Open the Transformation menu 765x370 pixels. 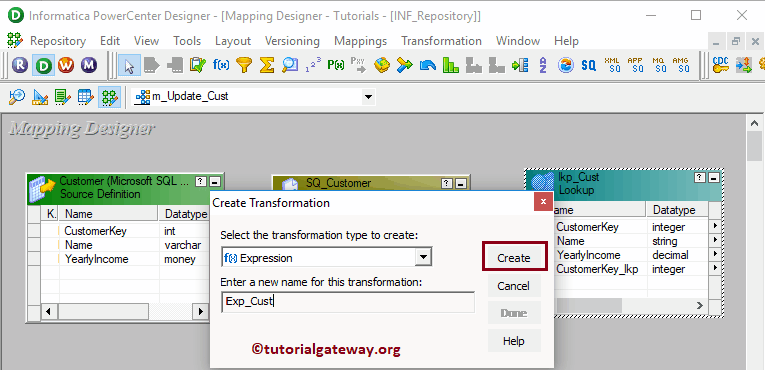pos(442,41)
